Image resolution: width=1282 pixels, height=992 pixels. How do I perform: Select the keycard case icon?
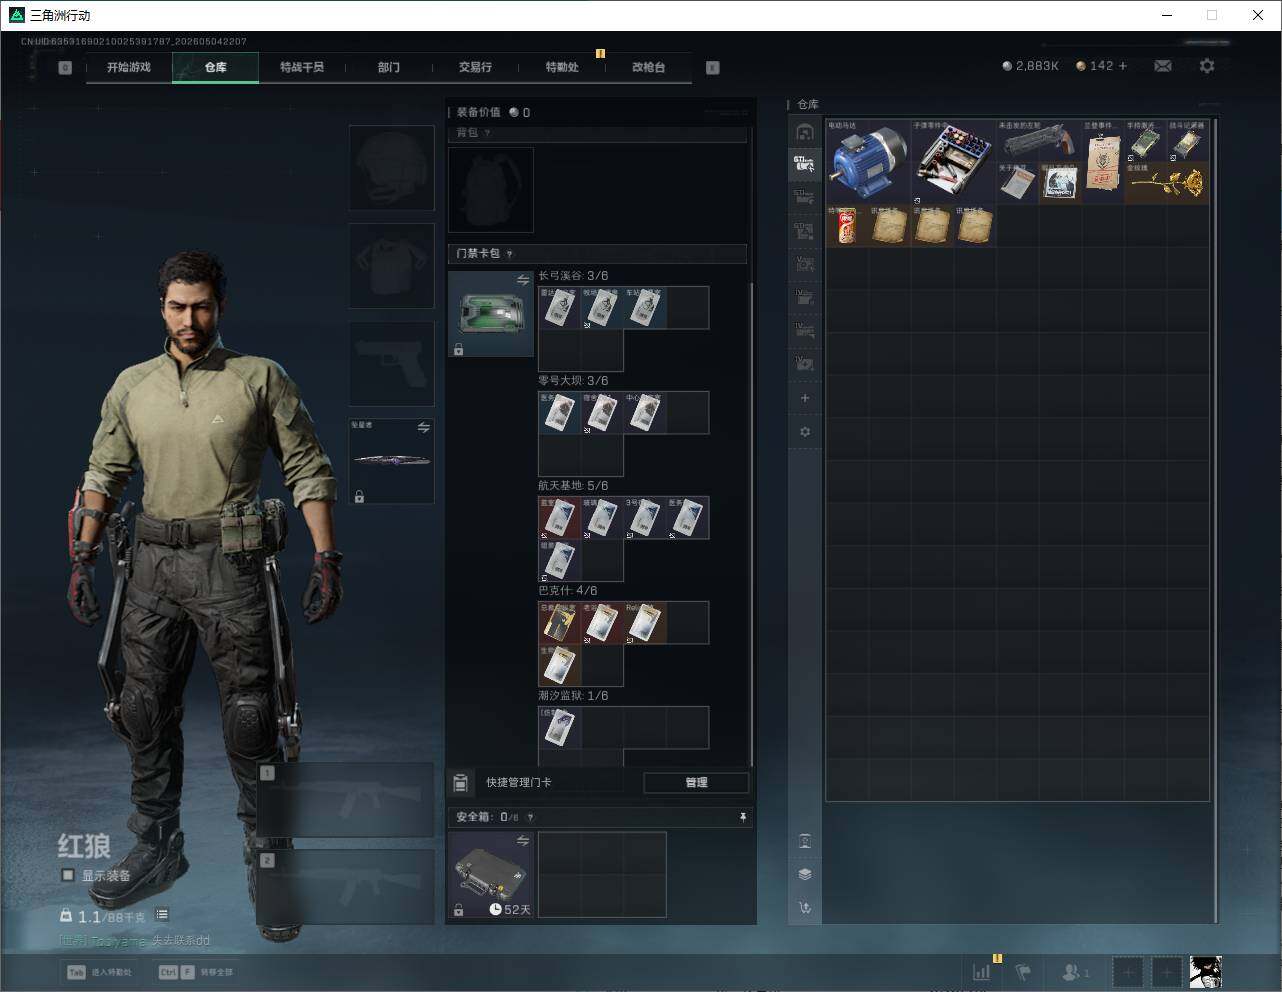point(491,314)
